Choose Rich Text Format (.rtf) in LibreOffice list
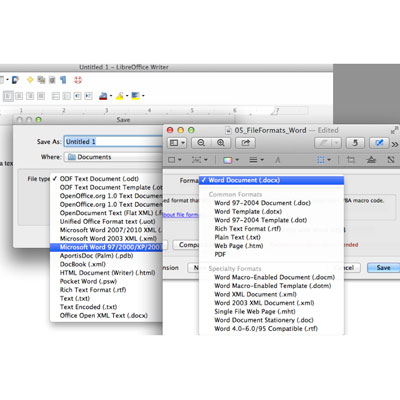 93,290
